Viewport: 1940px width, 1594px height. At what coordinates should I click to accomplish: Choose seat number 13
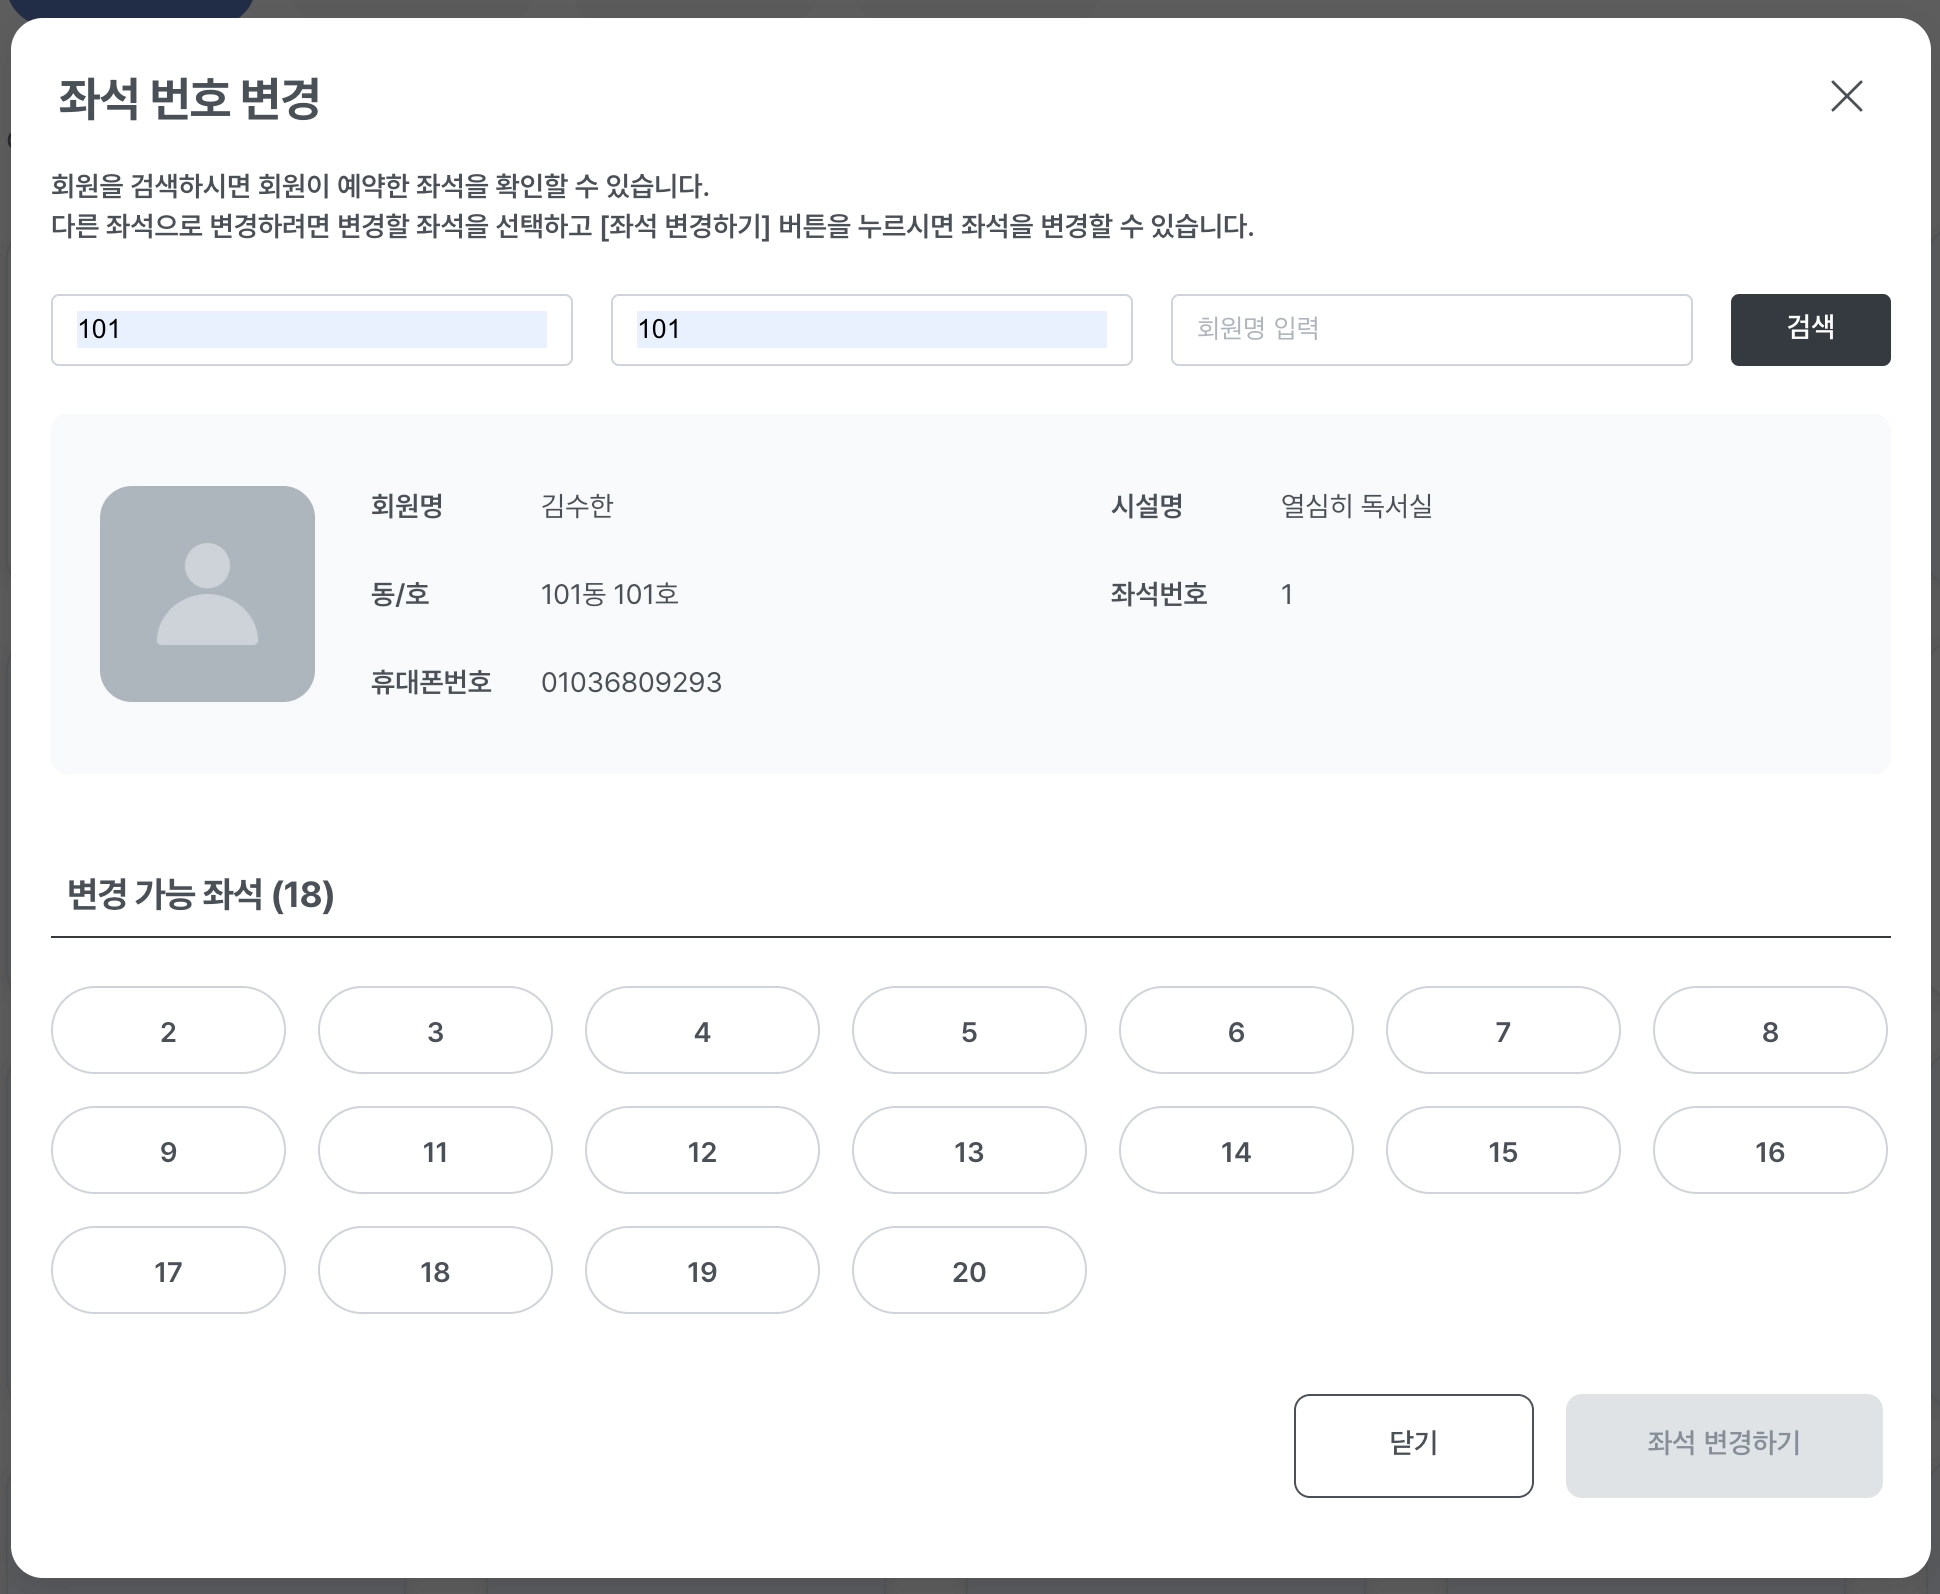point(969,1151)
